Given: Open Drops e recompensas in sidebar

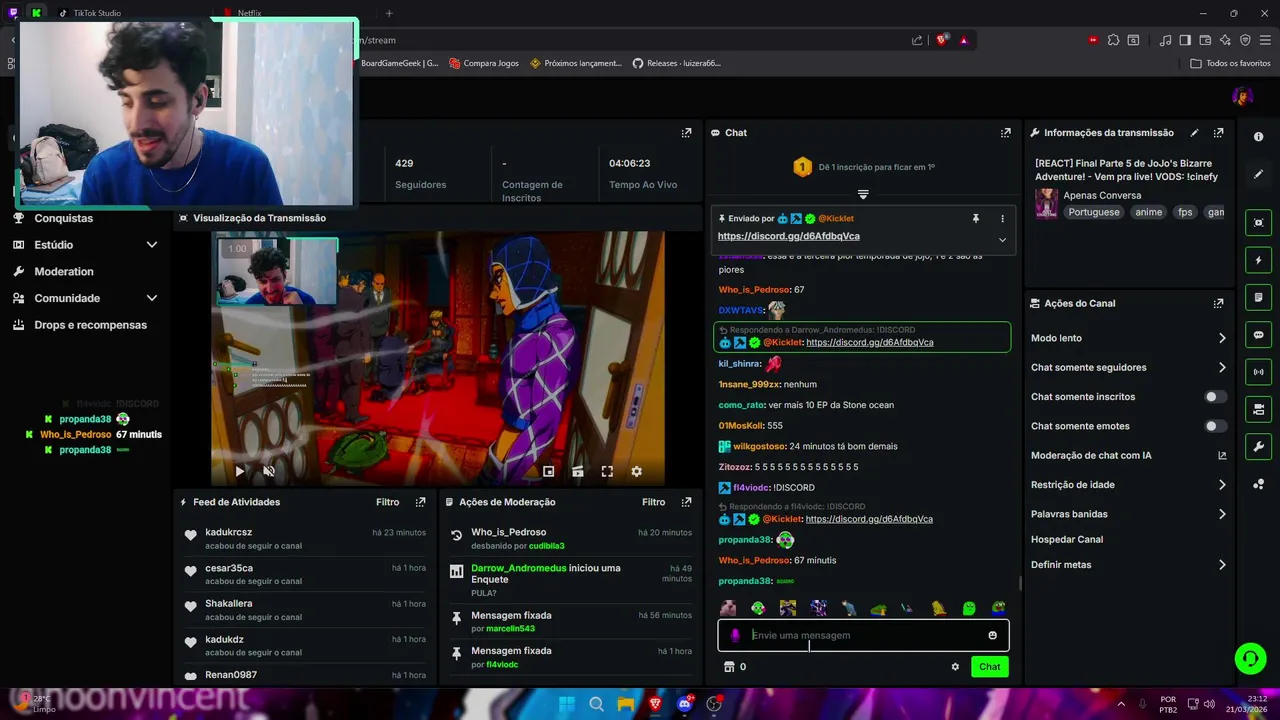Looking at the screenshot, I should pyautogui.click(x=90, y=325).
